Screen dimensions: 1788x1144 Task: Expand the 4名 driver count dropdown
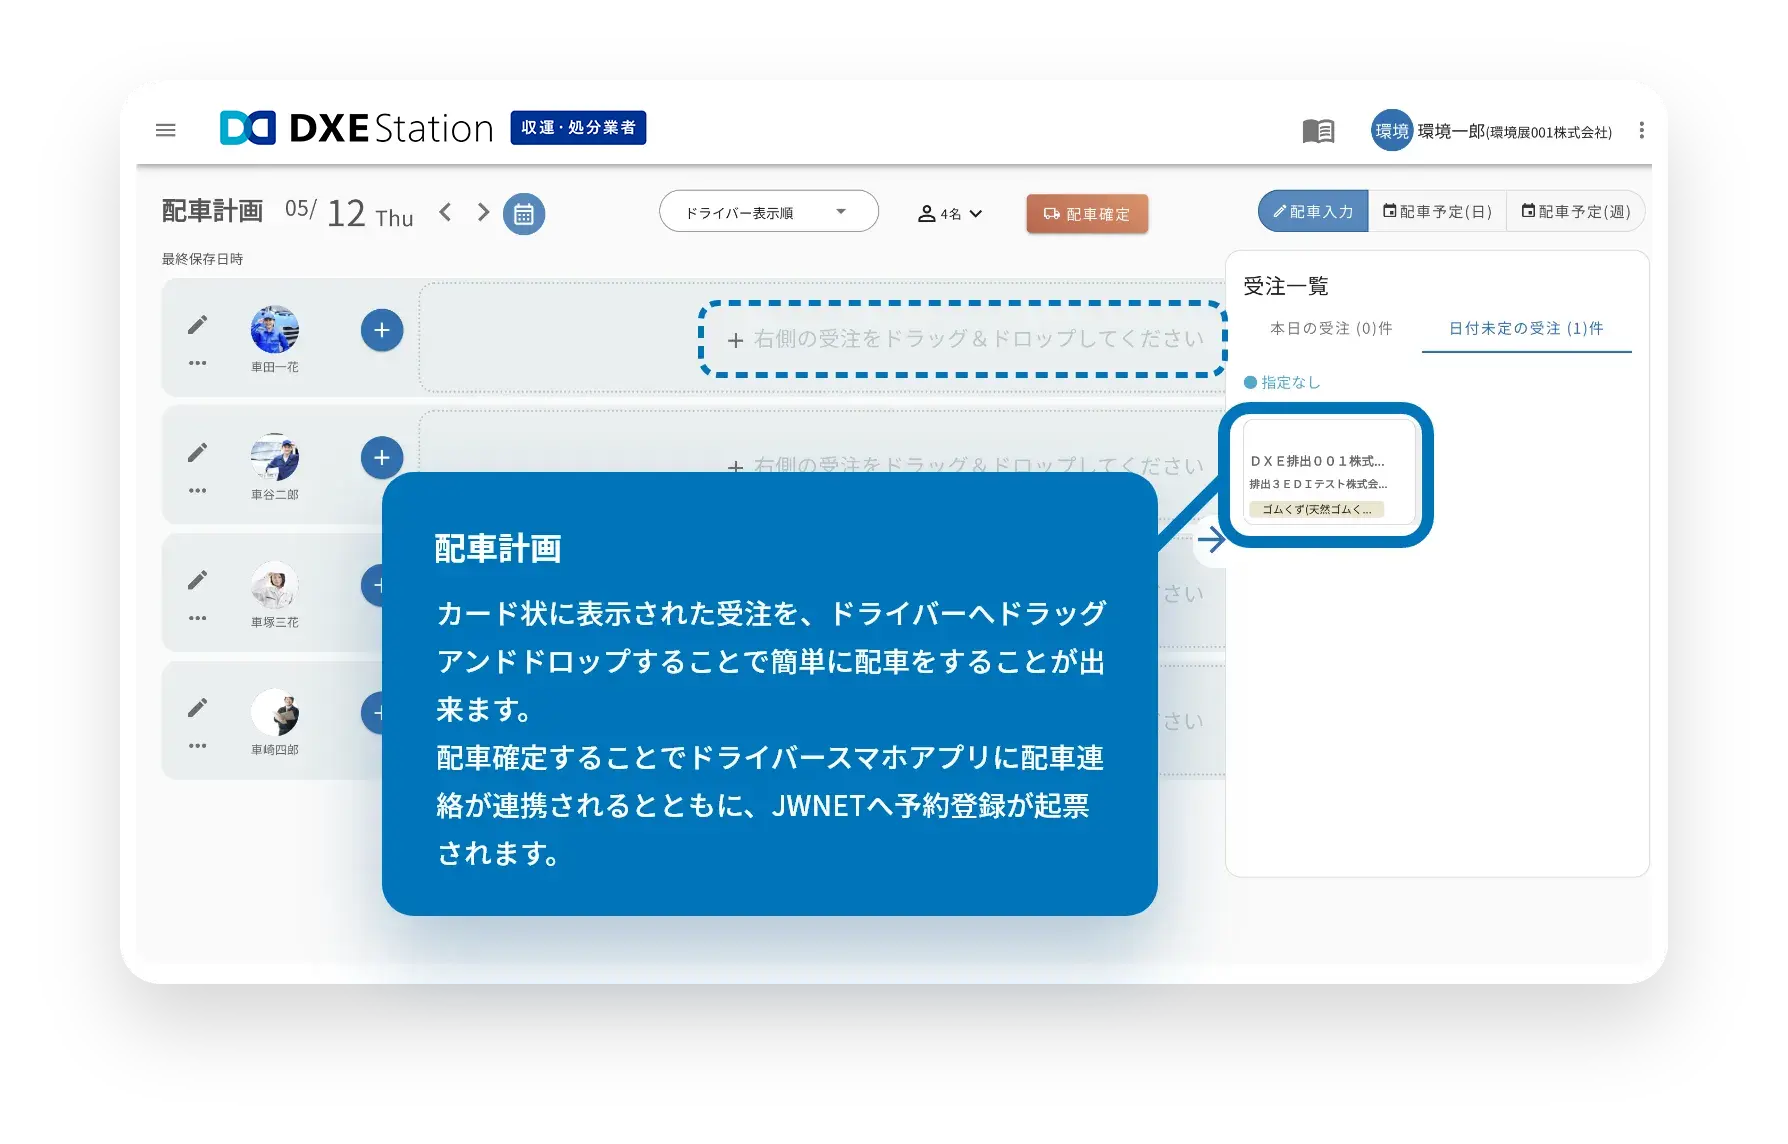tap(948, 212)
